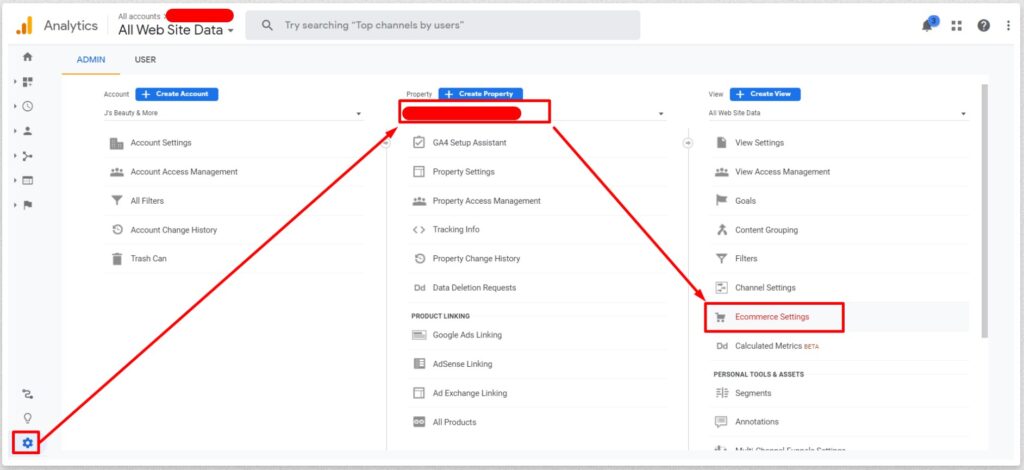Open the notifications bell icon
This screenshot has width=1024, height=470.
click(927, 26)
